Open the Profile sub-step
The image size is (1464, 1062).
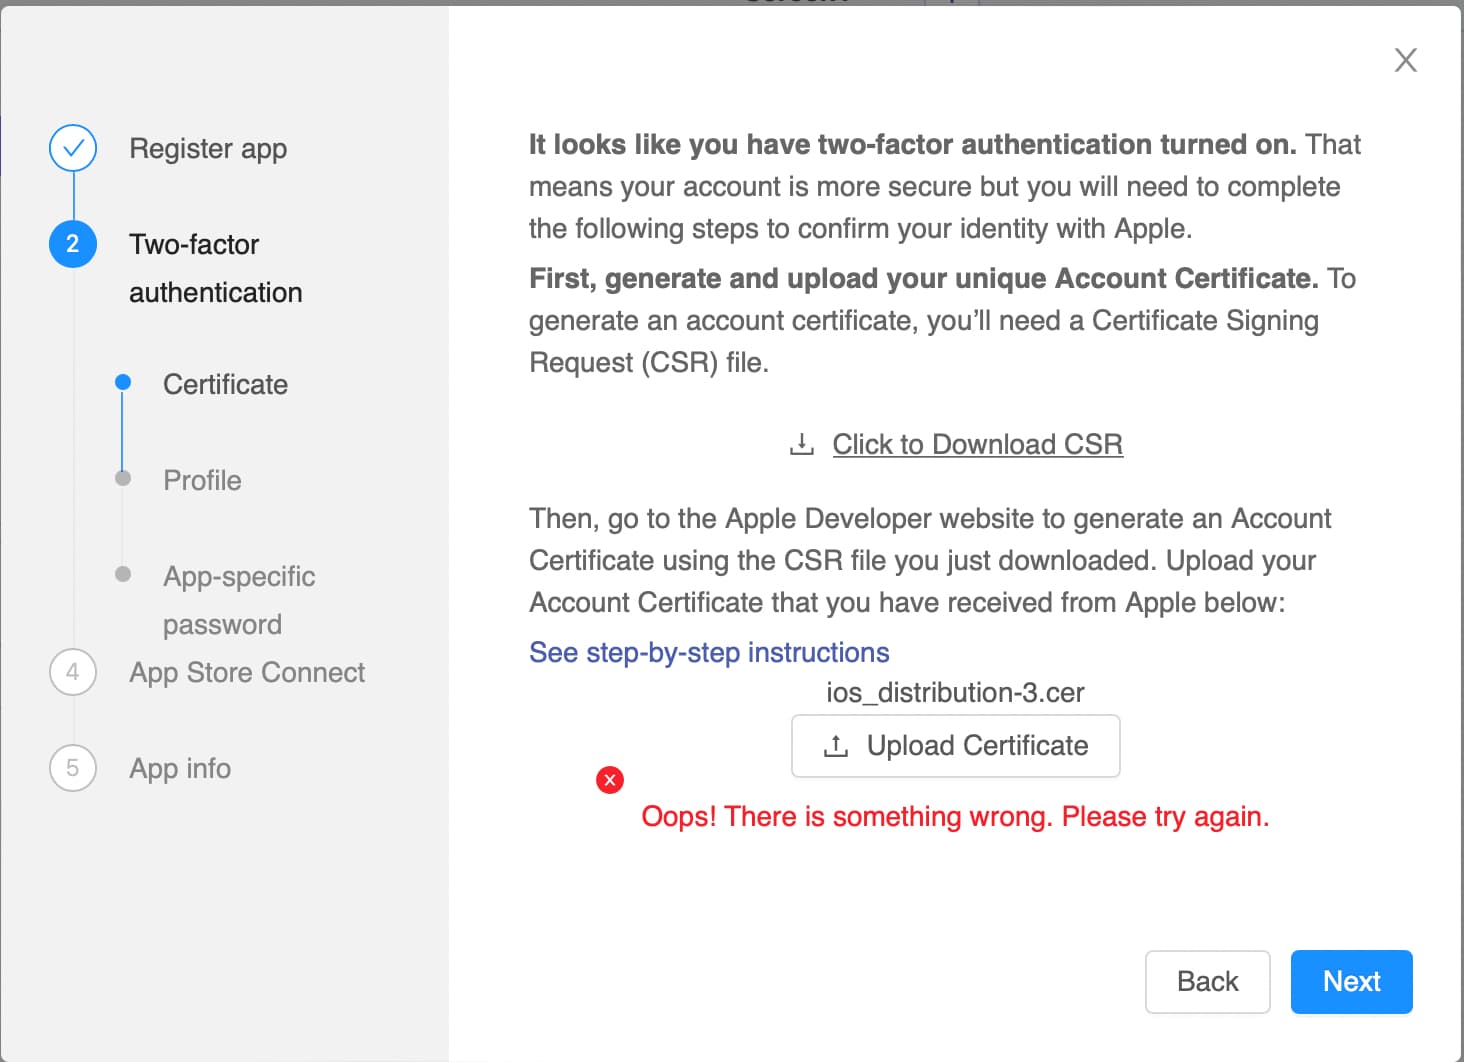coord(202,481)
